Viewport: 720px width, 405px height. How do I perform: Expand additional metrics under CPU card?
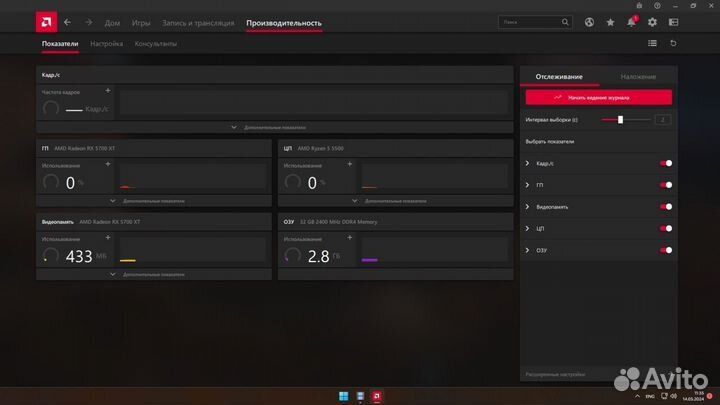click(395, 201)
